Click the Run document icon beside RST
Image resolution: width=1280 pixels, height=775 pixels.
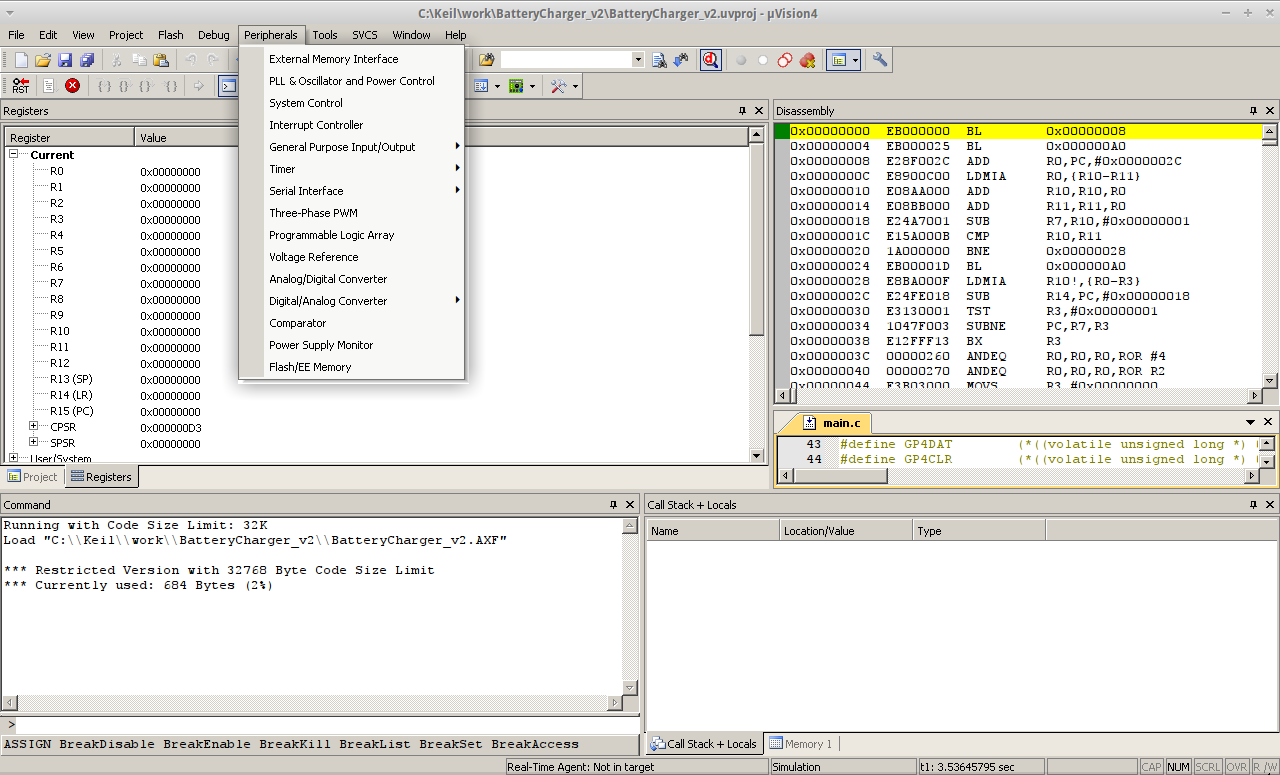pyautogui.click(x=48, y=86)
